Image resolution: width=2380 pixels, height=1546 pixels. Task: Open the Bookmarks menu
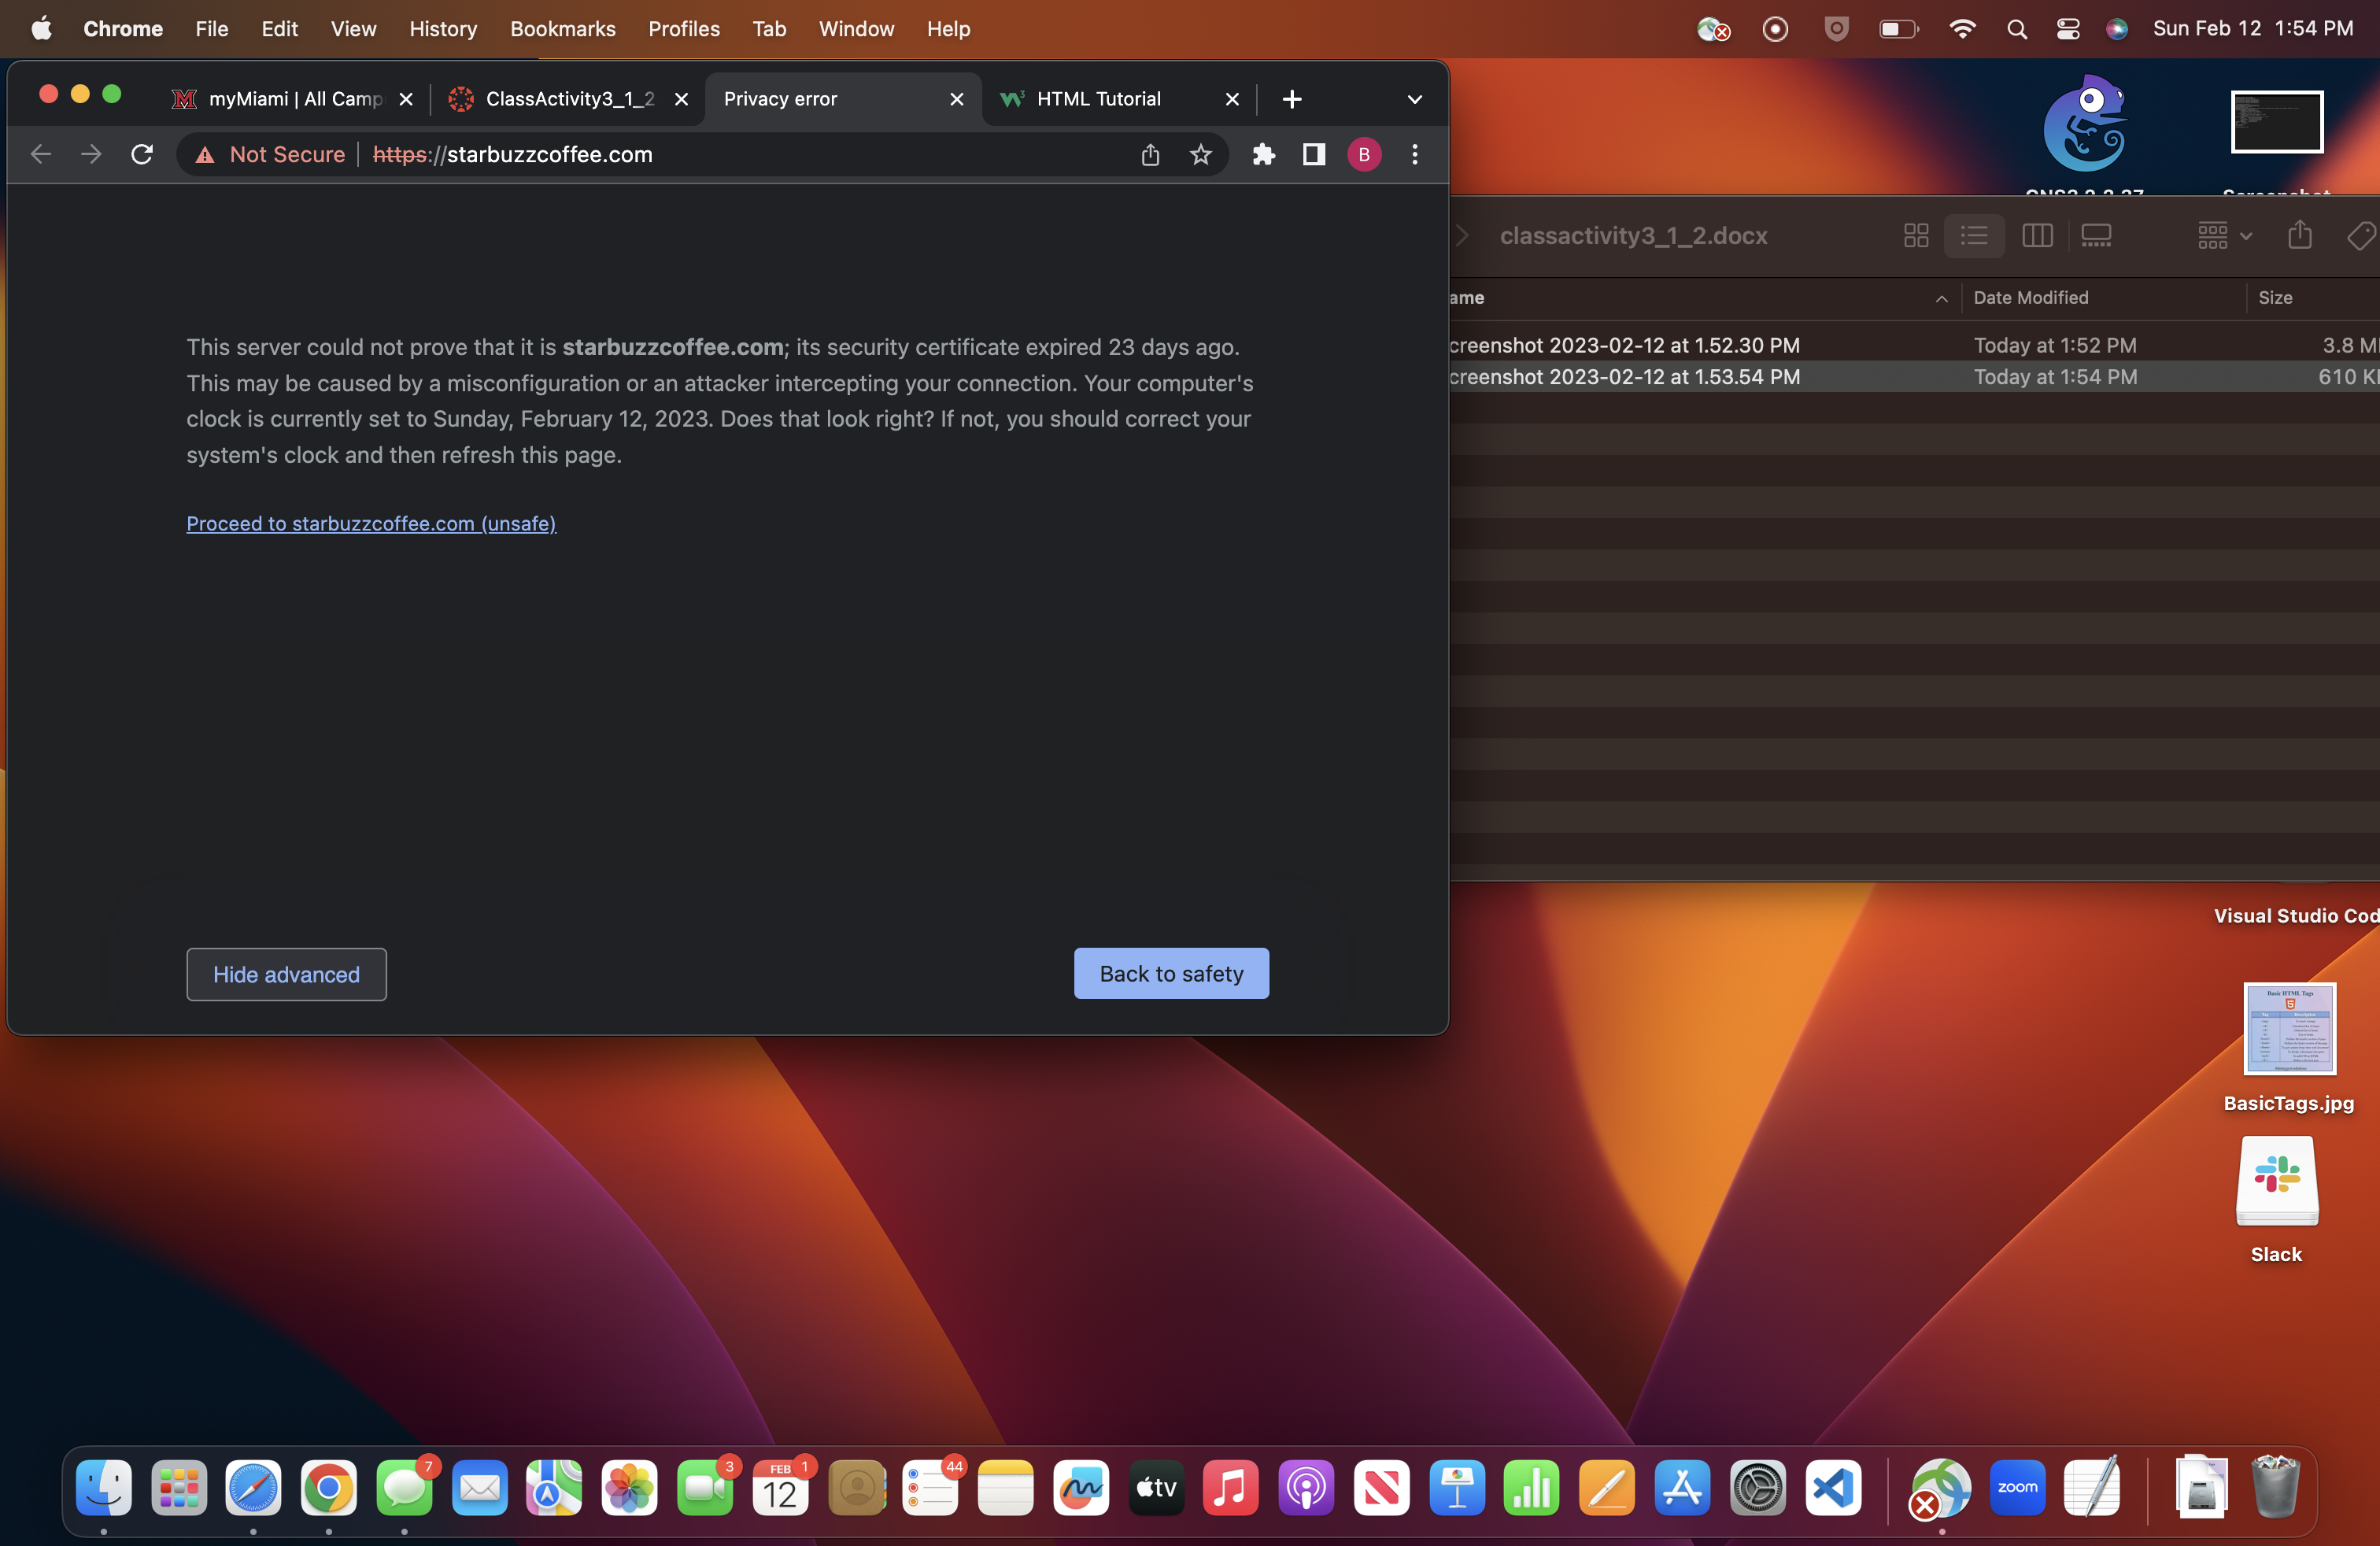point(563,29)
